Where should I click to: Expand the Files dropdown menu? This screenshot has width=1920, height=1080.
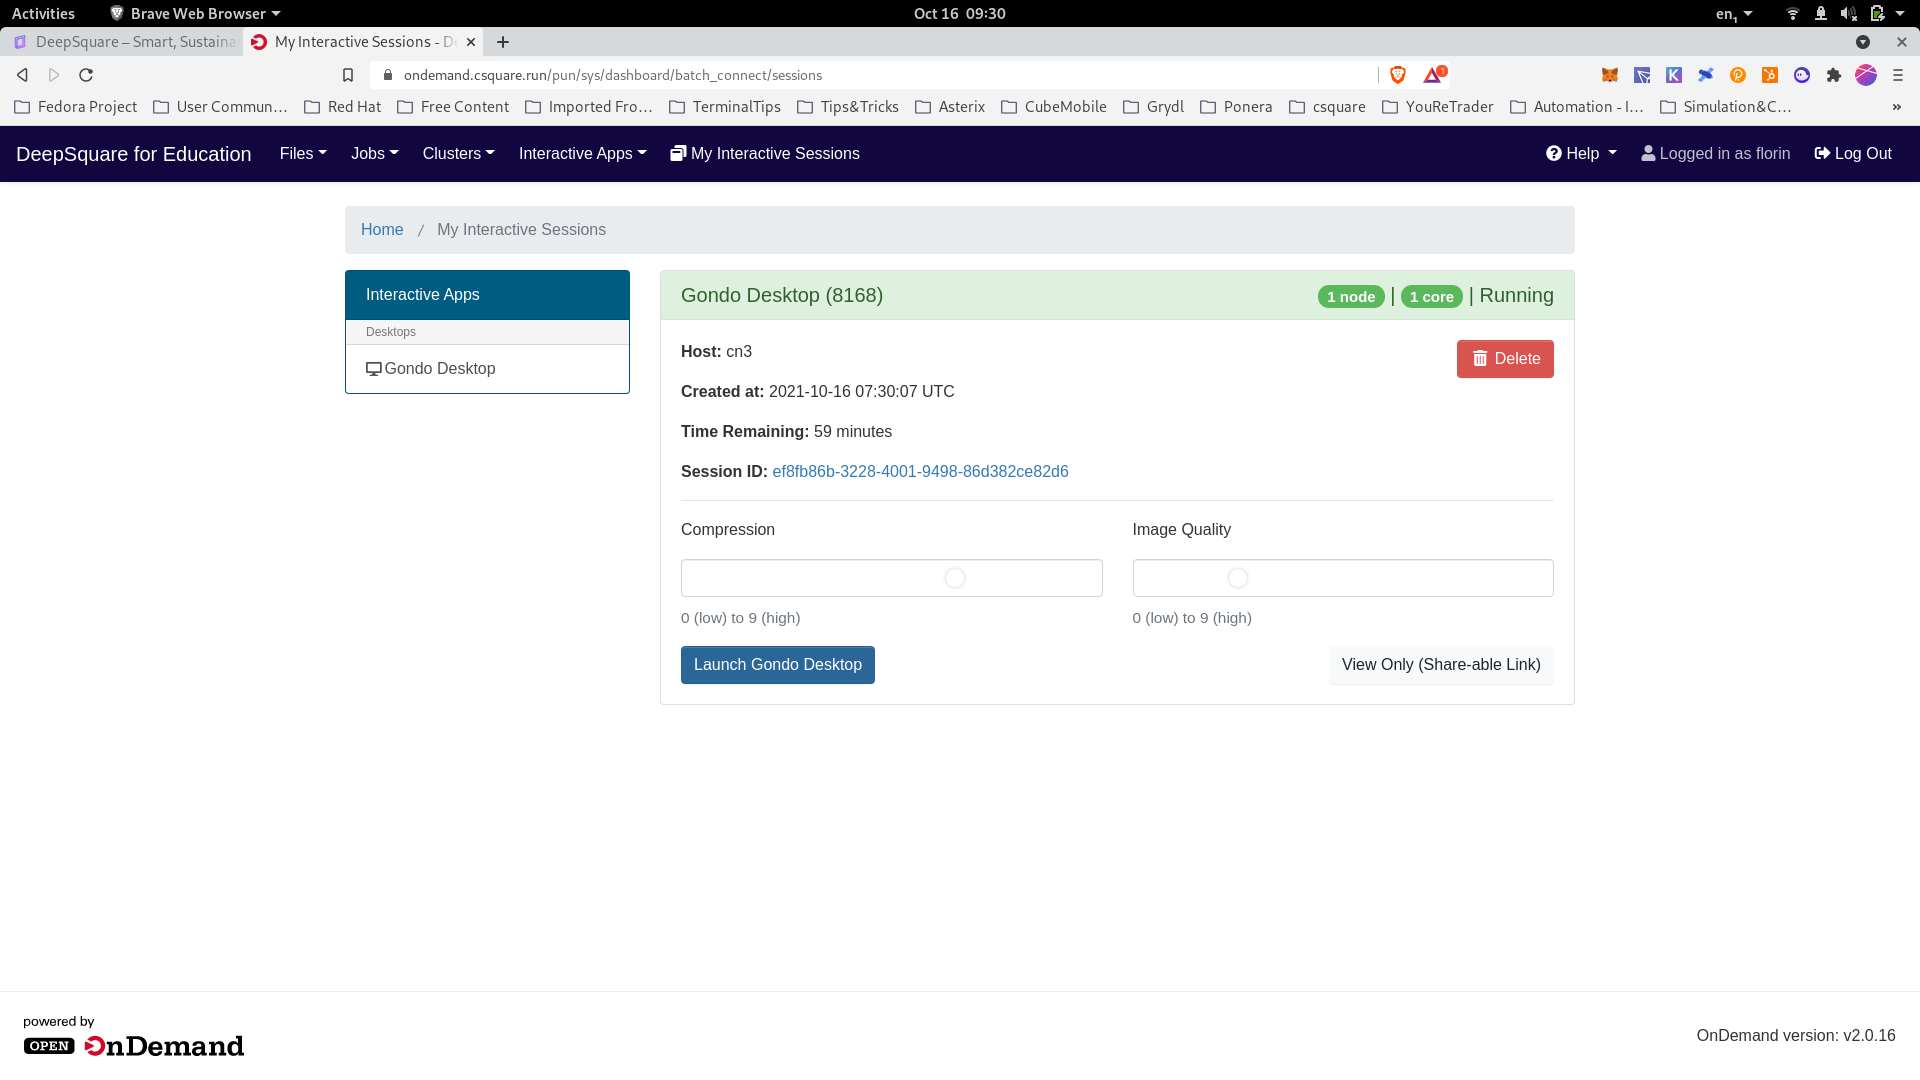click(303, 153)
